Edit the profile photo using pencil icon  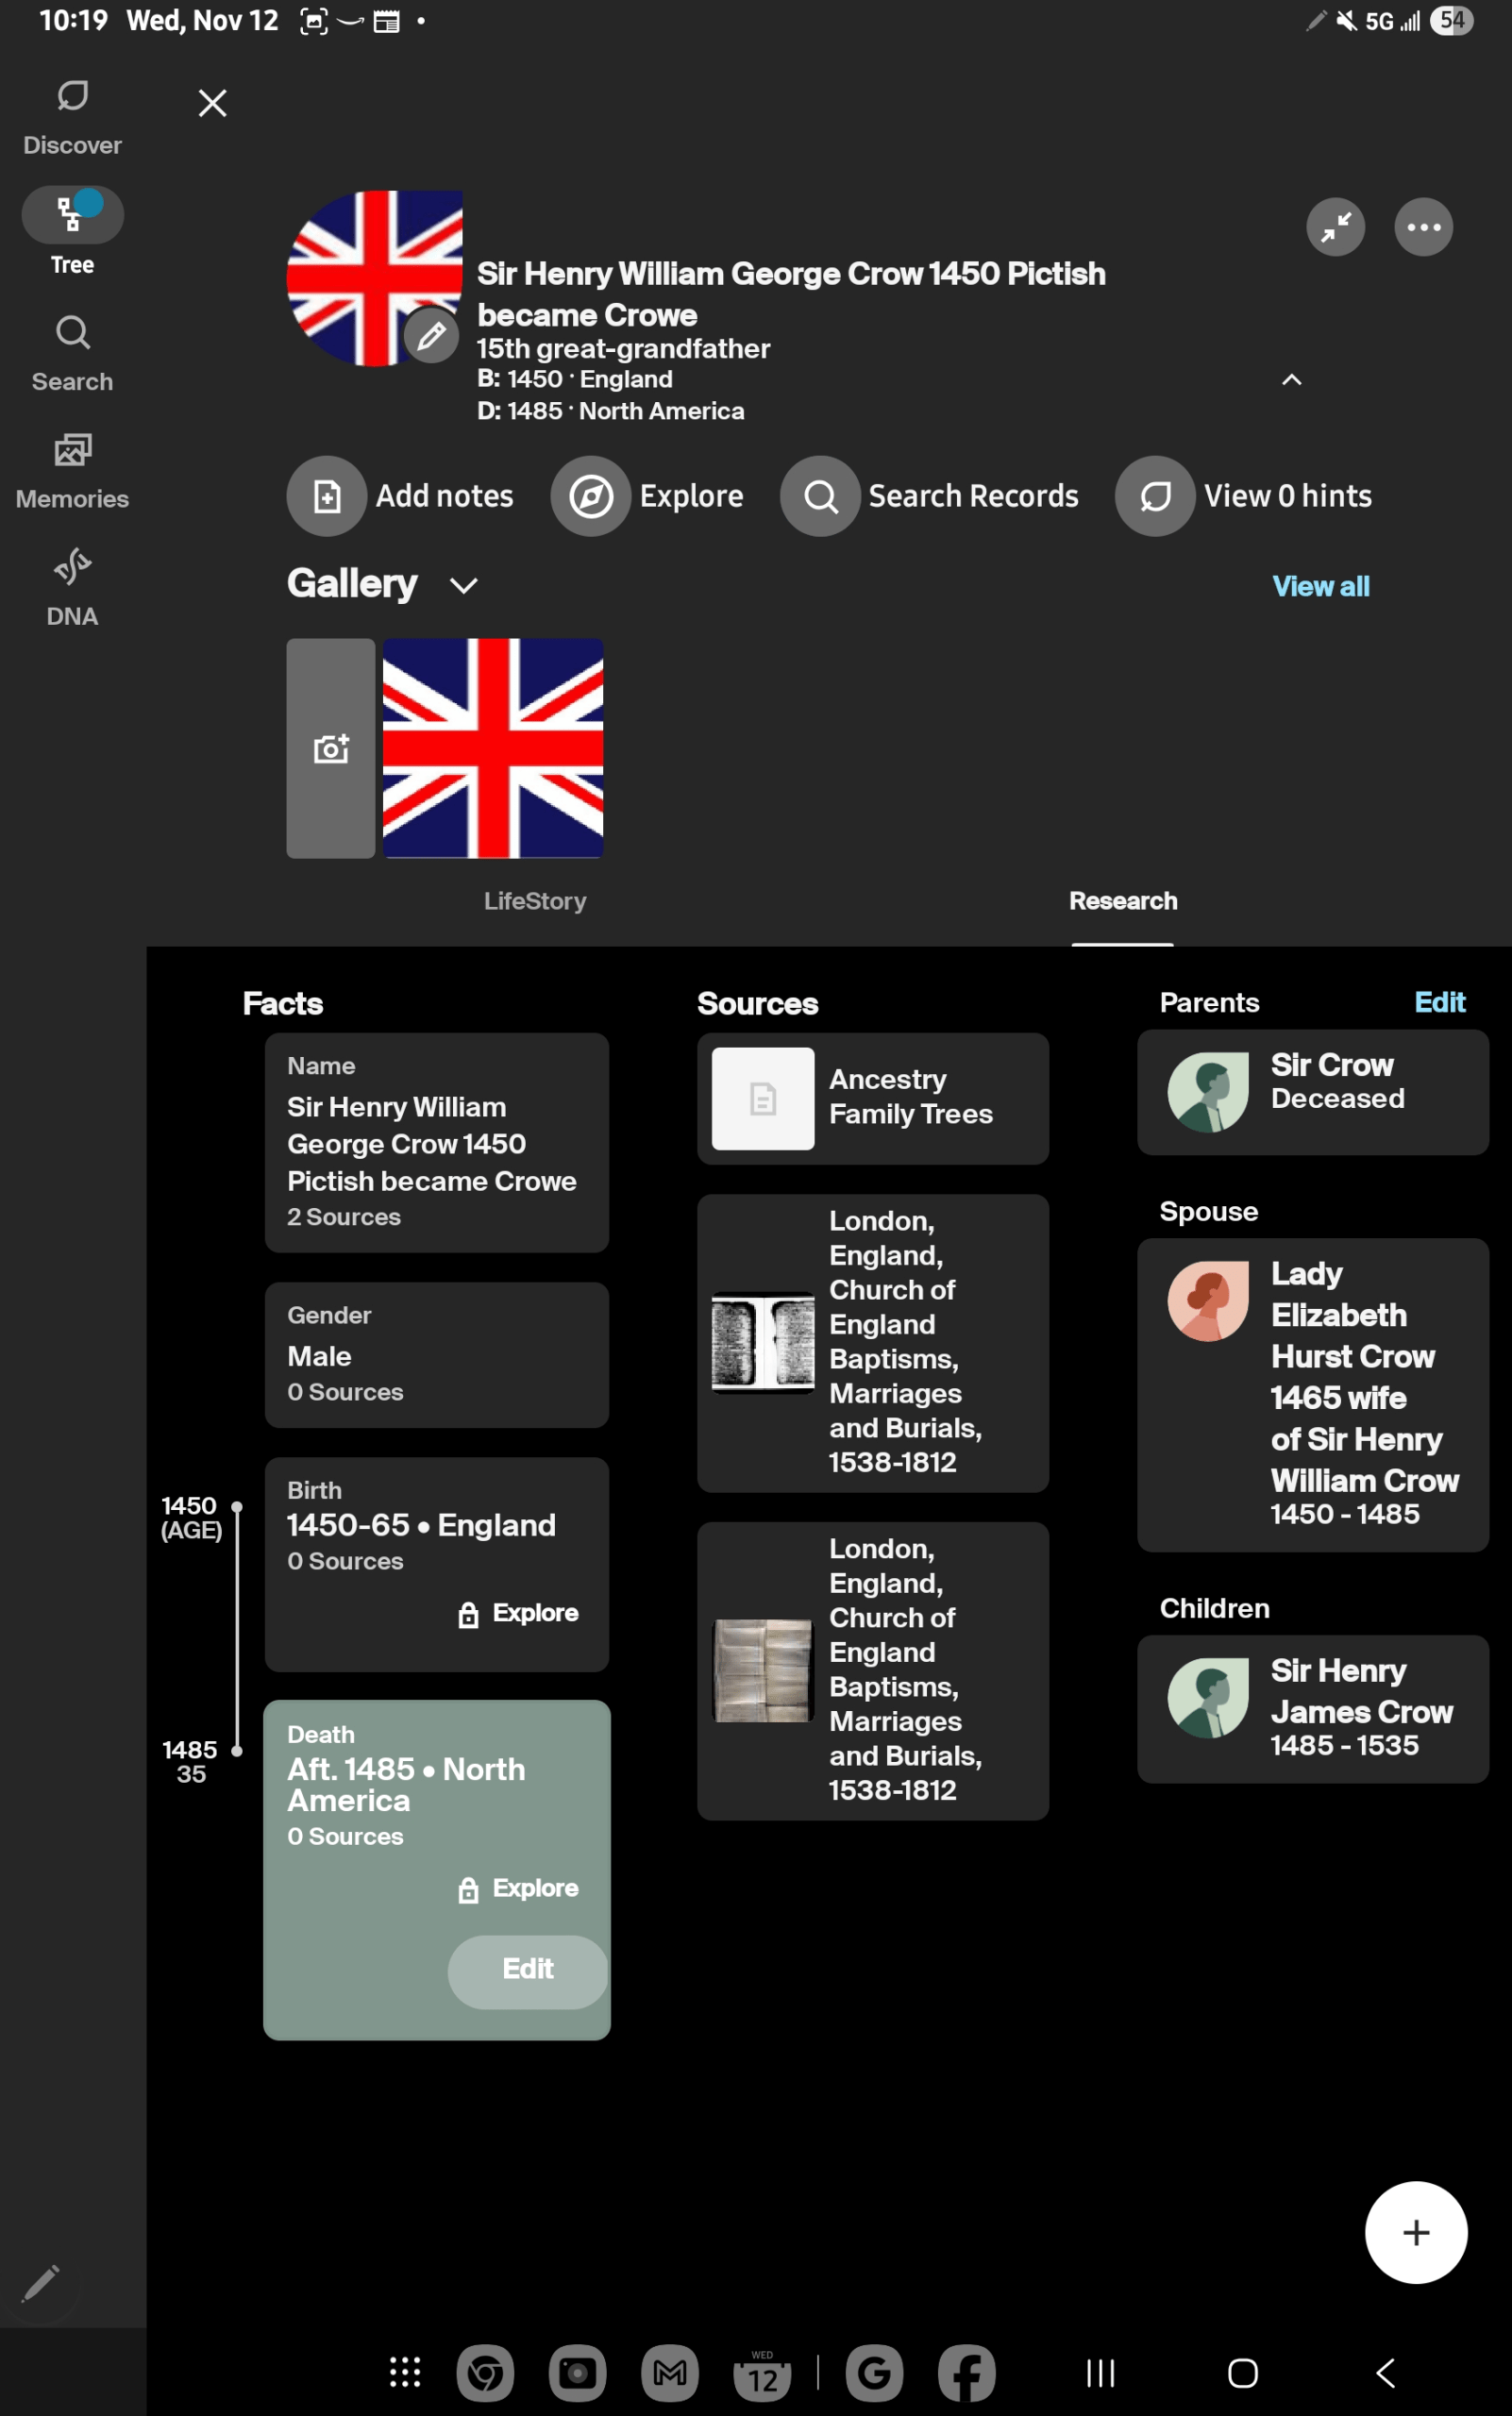[x=432, y=336]
